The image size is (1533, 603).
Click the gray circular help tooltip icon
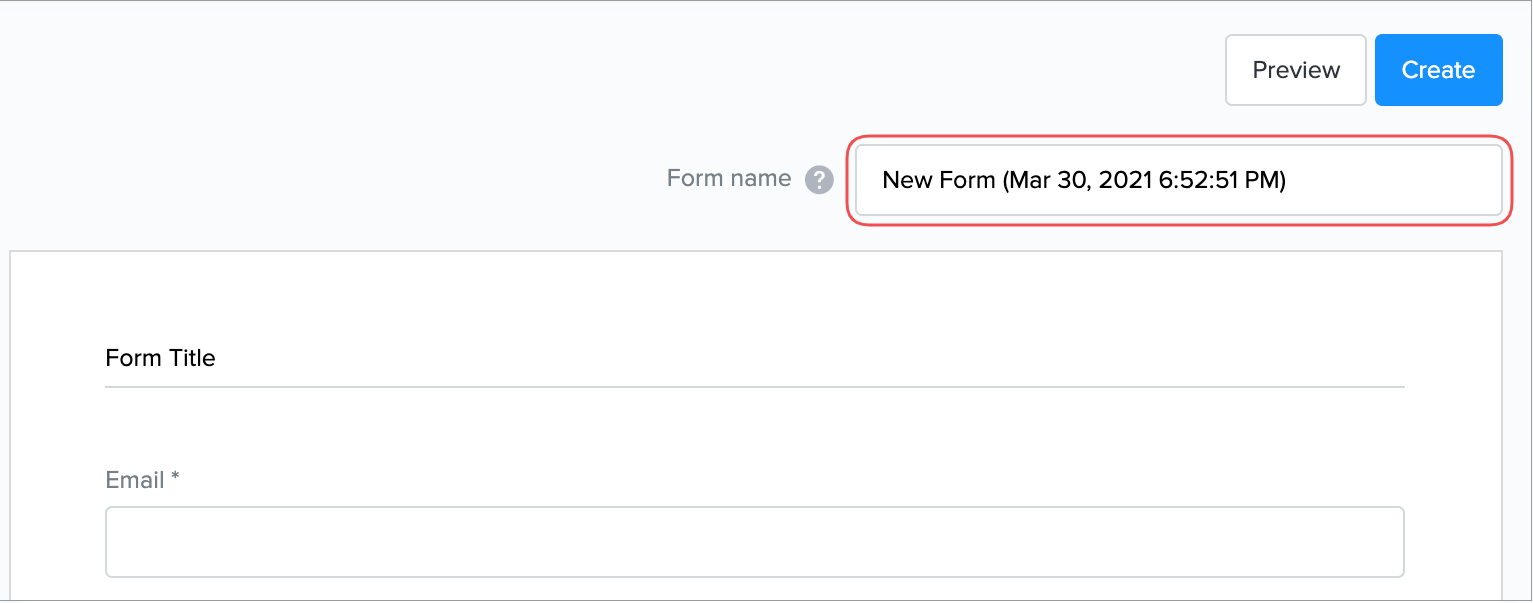pyautogui.click(x=819, y=180)
